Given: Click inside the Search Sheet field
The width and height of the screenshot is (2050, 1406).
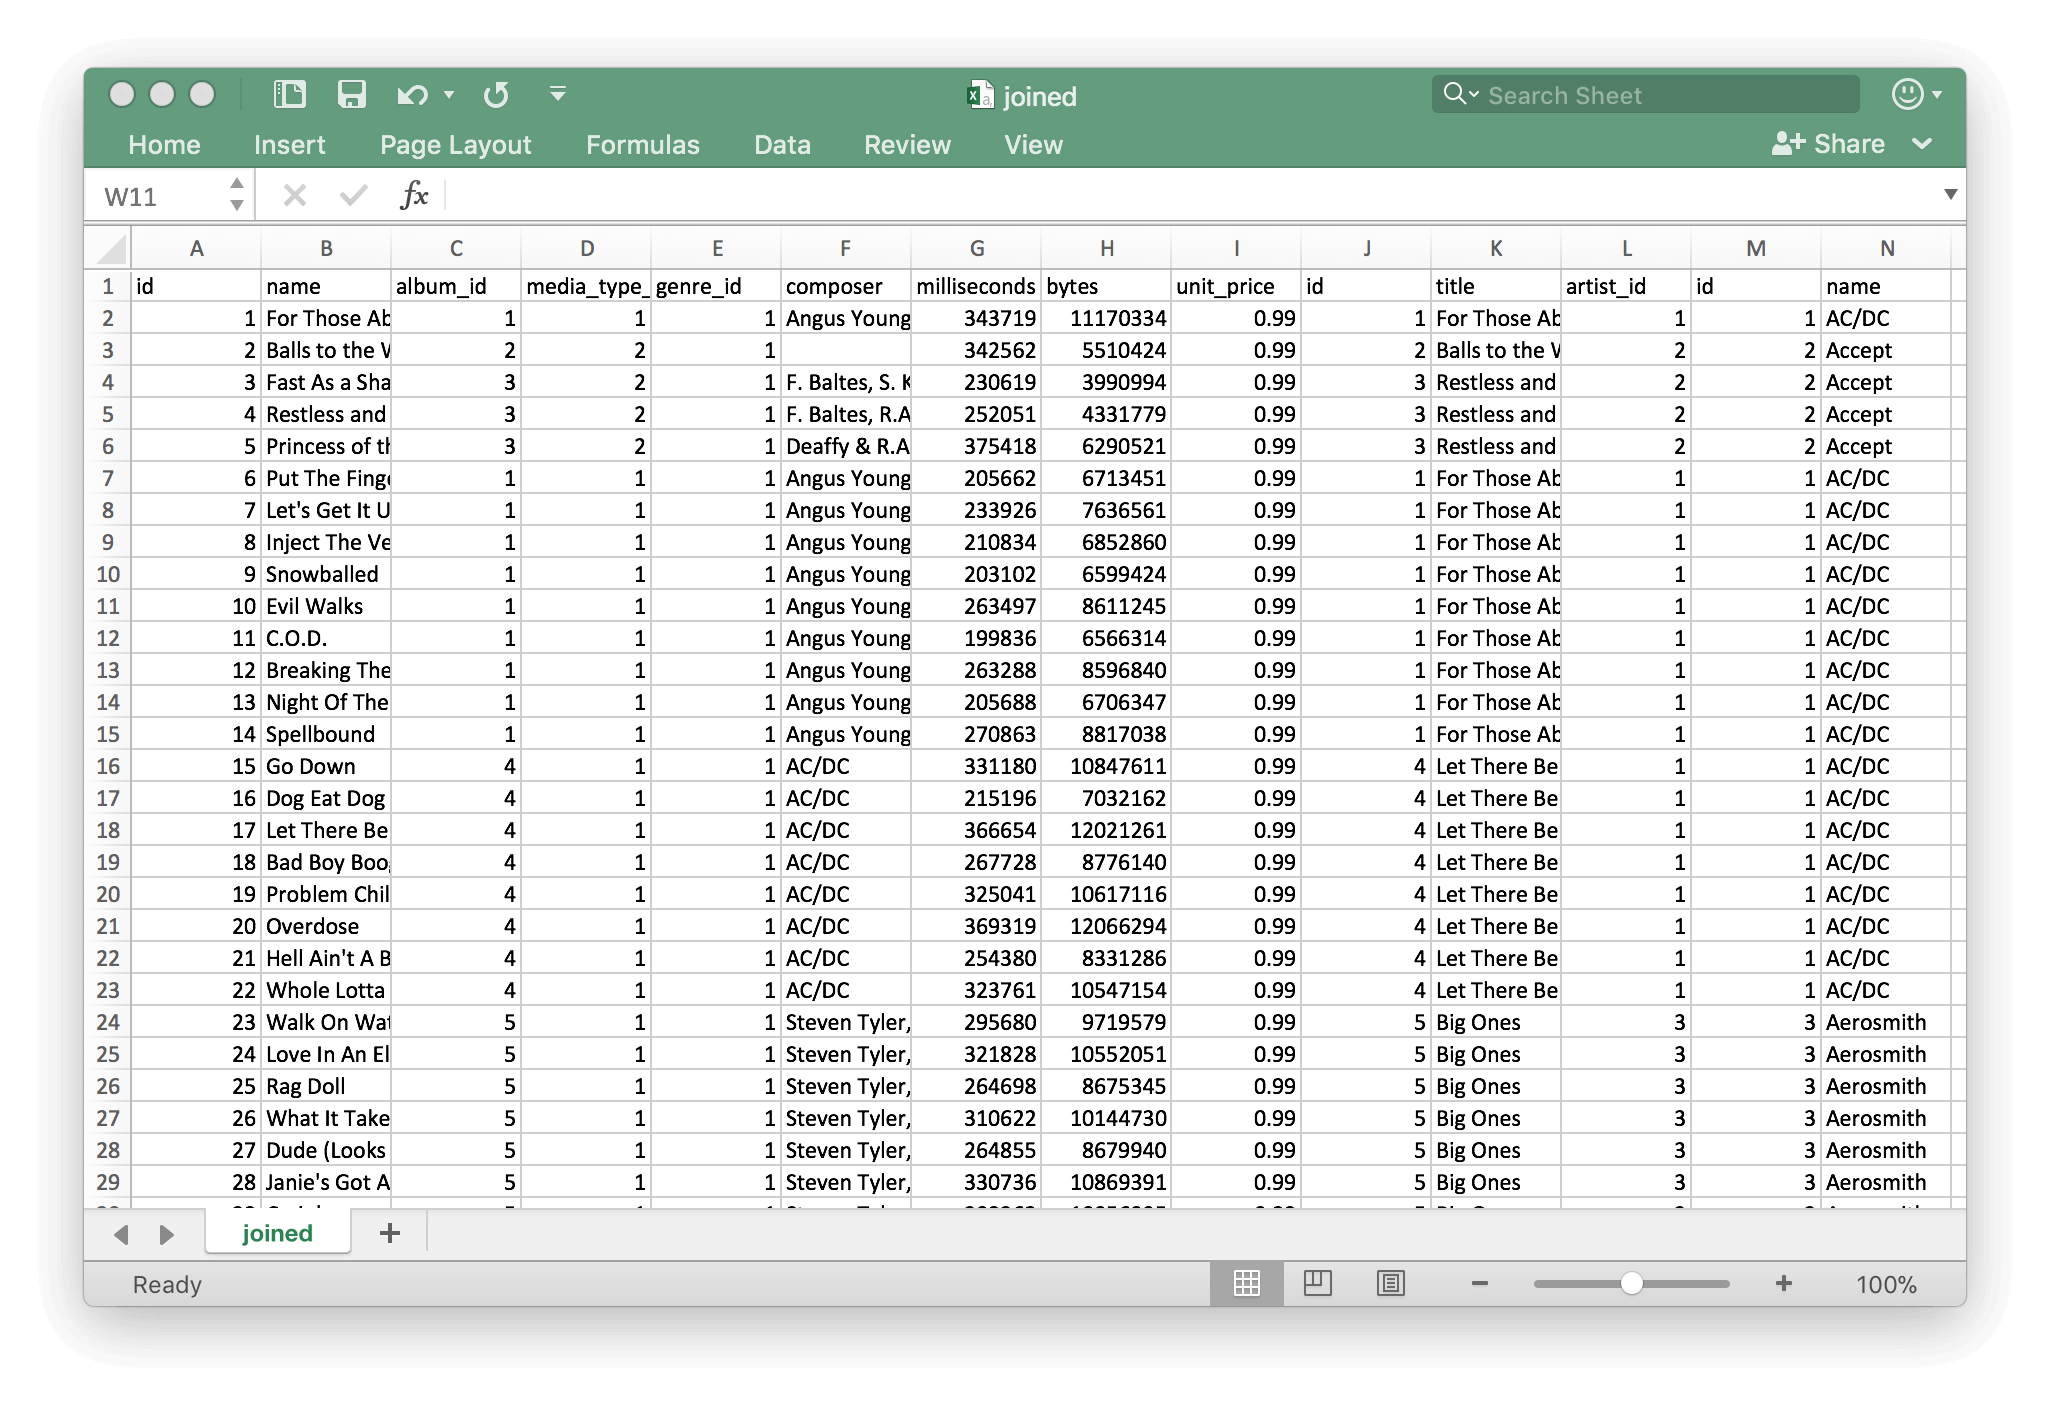Looking at the screenshot, I should pyautogui.click(x=1644, y=94).
